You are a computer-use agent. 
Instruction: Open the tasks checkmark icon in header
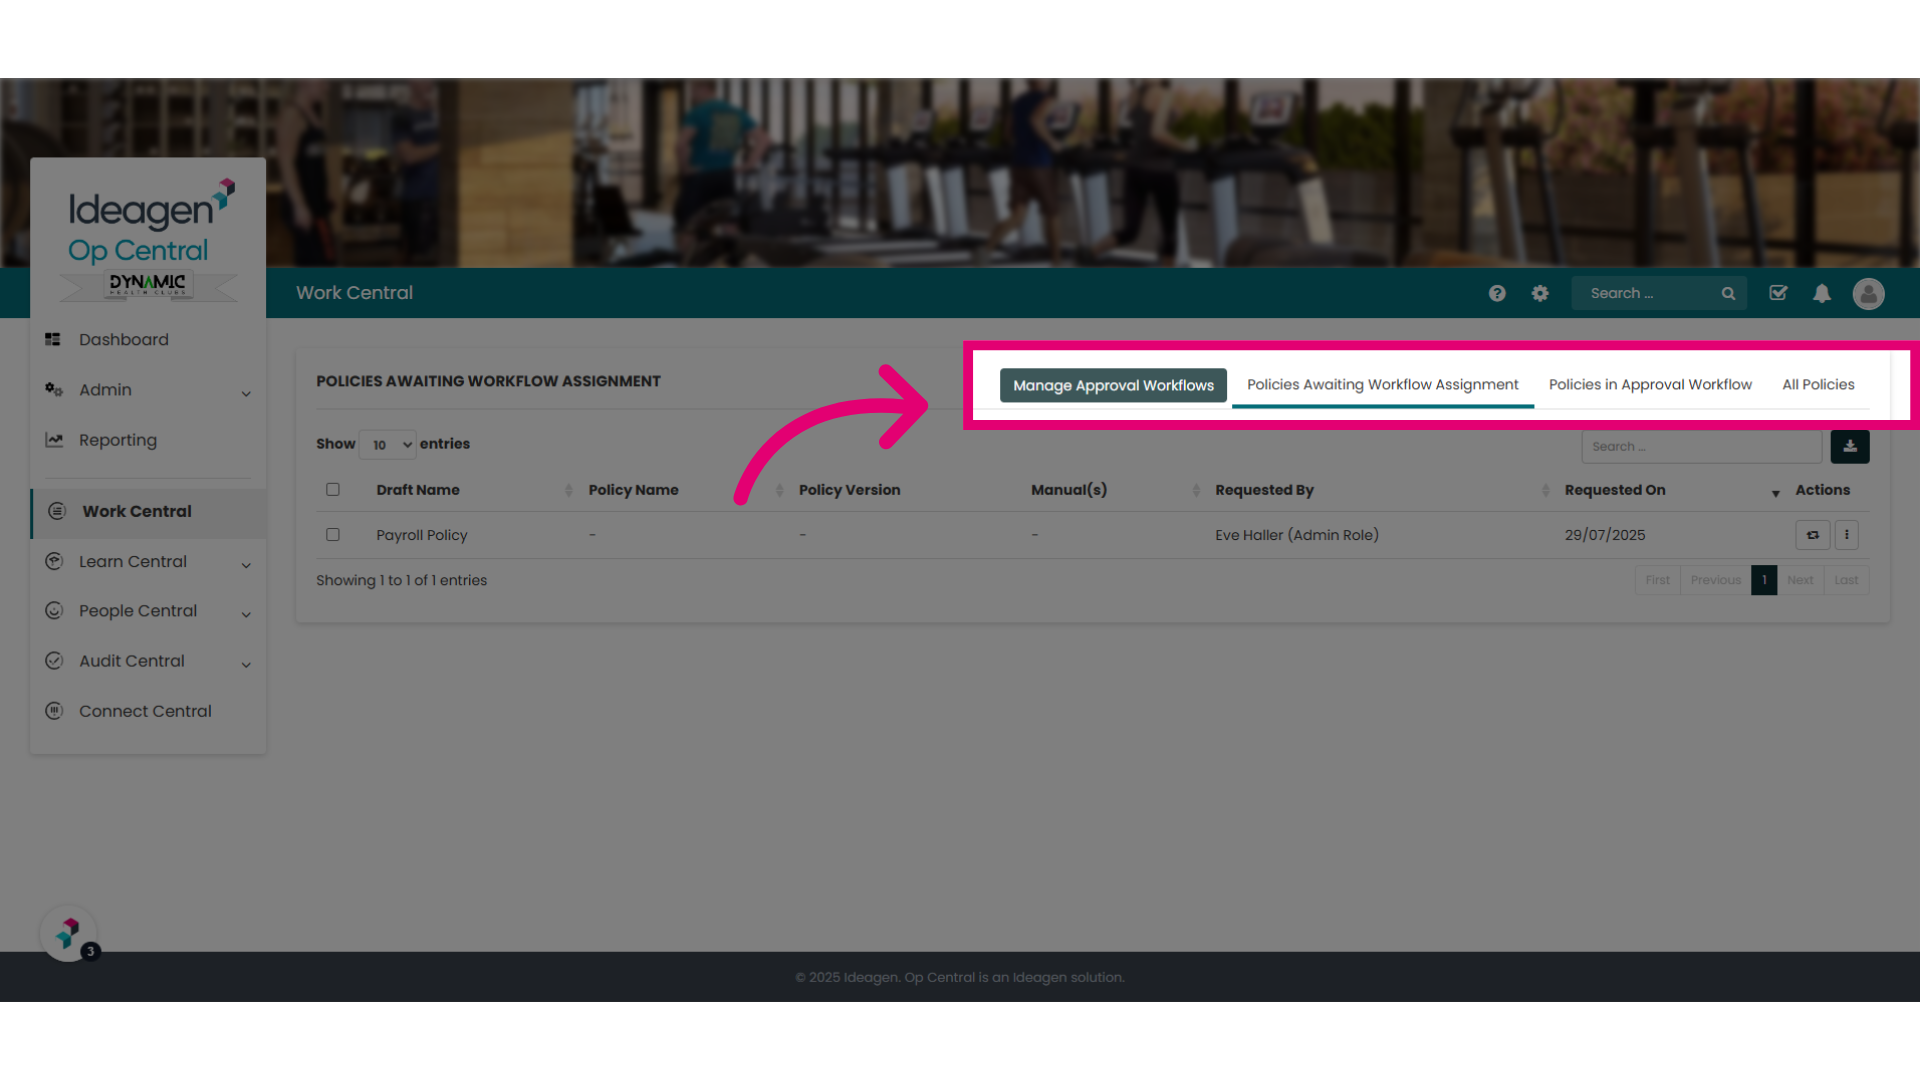[1778, 293]
